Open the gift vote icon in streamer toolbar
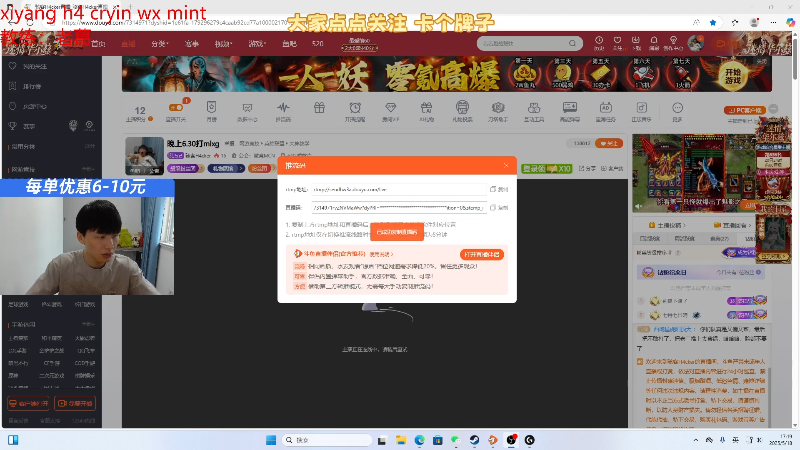Viewport: 800px width, 450px height. click(x=462, y=108)
